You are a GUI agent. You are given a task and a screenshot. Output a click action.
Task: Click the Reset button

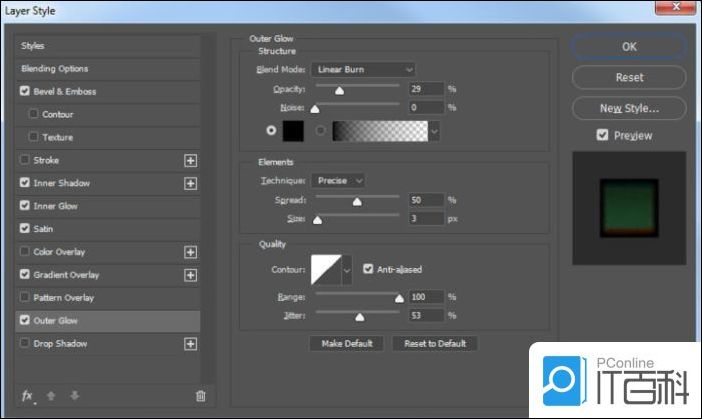point(629,77)
